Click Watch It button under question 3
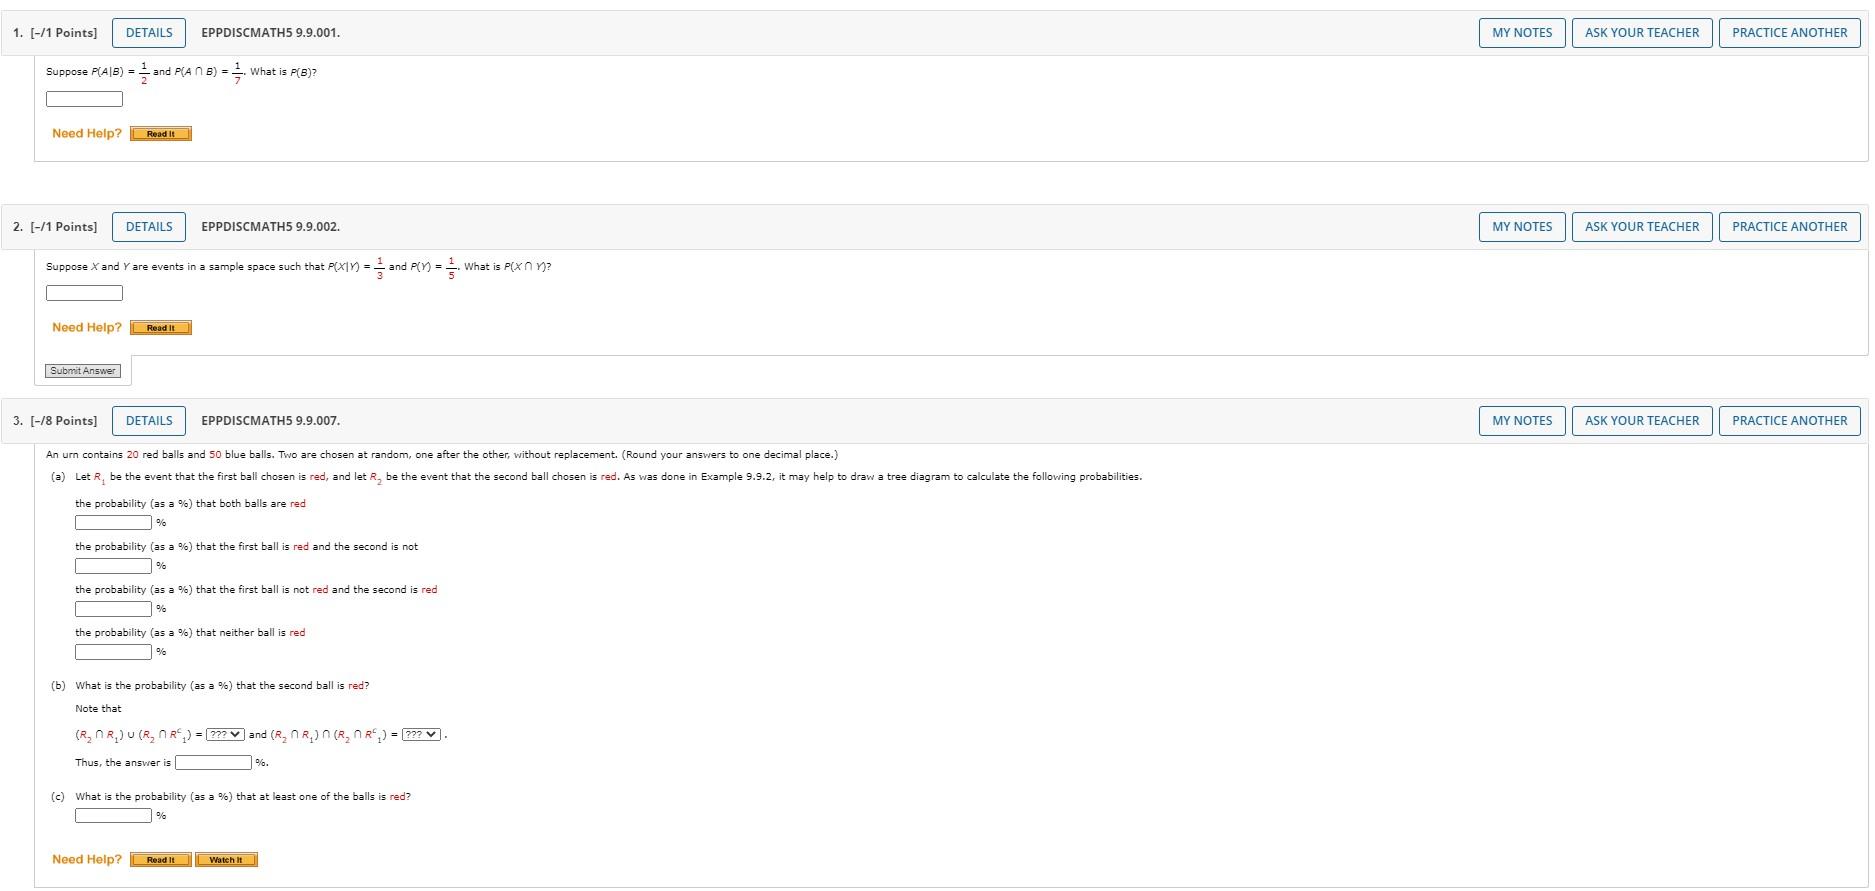The height and width of the screenshot is (891, 1875). (226, 860)
